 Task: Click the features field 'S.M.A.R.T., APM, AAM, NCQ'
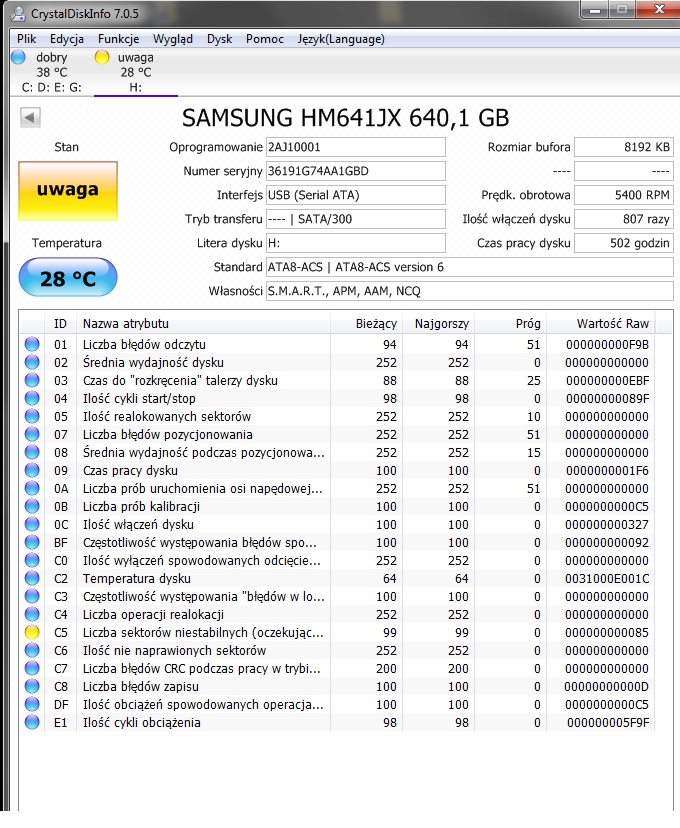tap(469, 291)
